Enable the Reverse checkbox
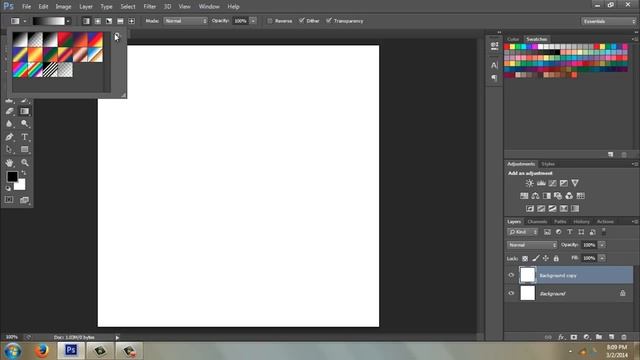 pyautogui.click(x=270, y=21)
